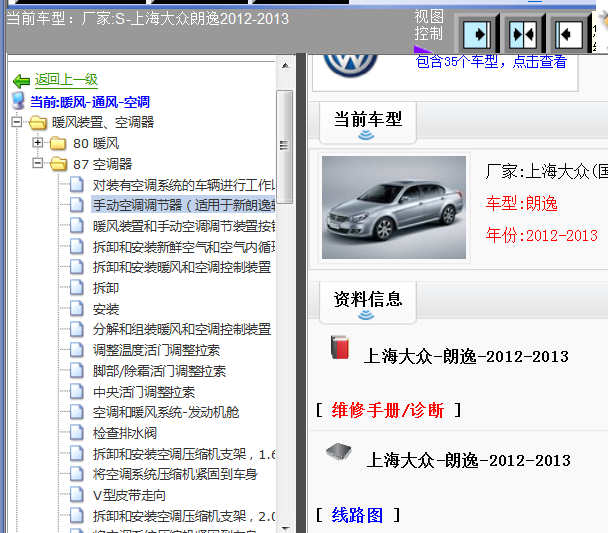Click view control split-center arrows button

click(x=523, y=34)
